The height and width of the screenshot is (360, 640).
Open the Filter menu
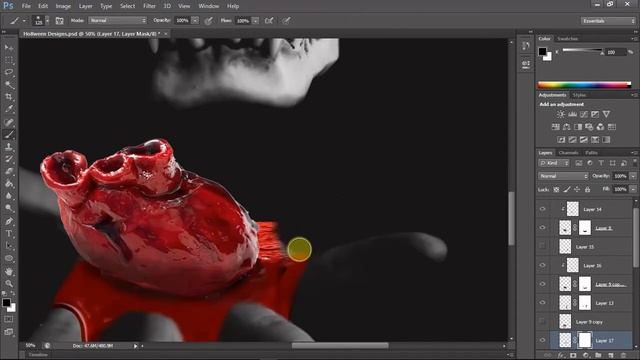[x=149, y=6]
